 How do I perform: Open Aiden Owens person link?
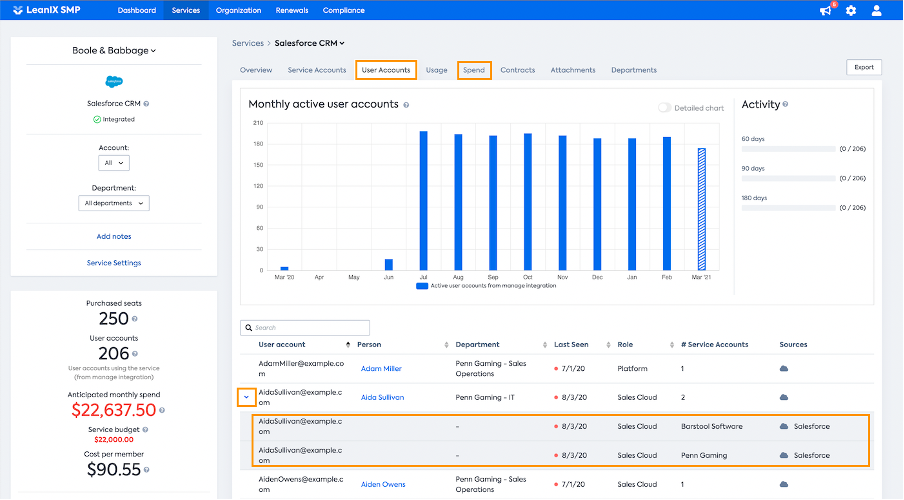(383, 484)
